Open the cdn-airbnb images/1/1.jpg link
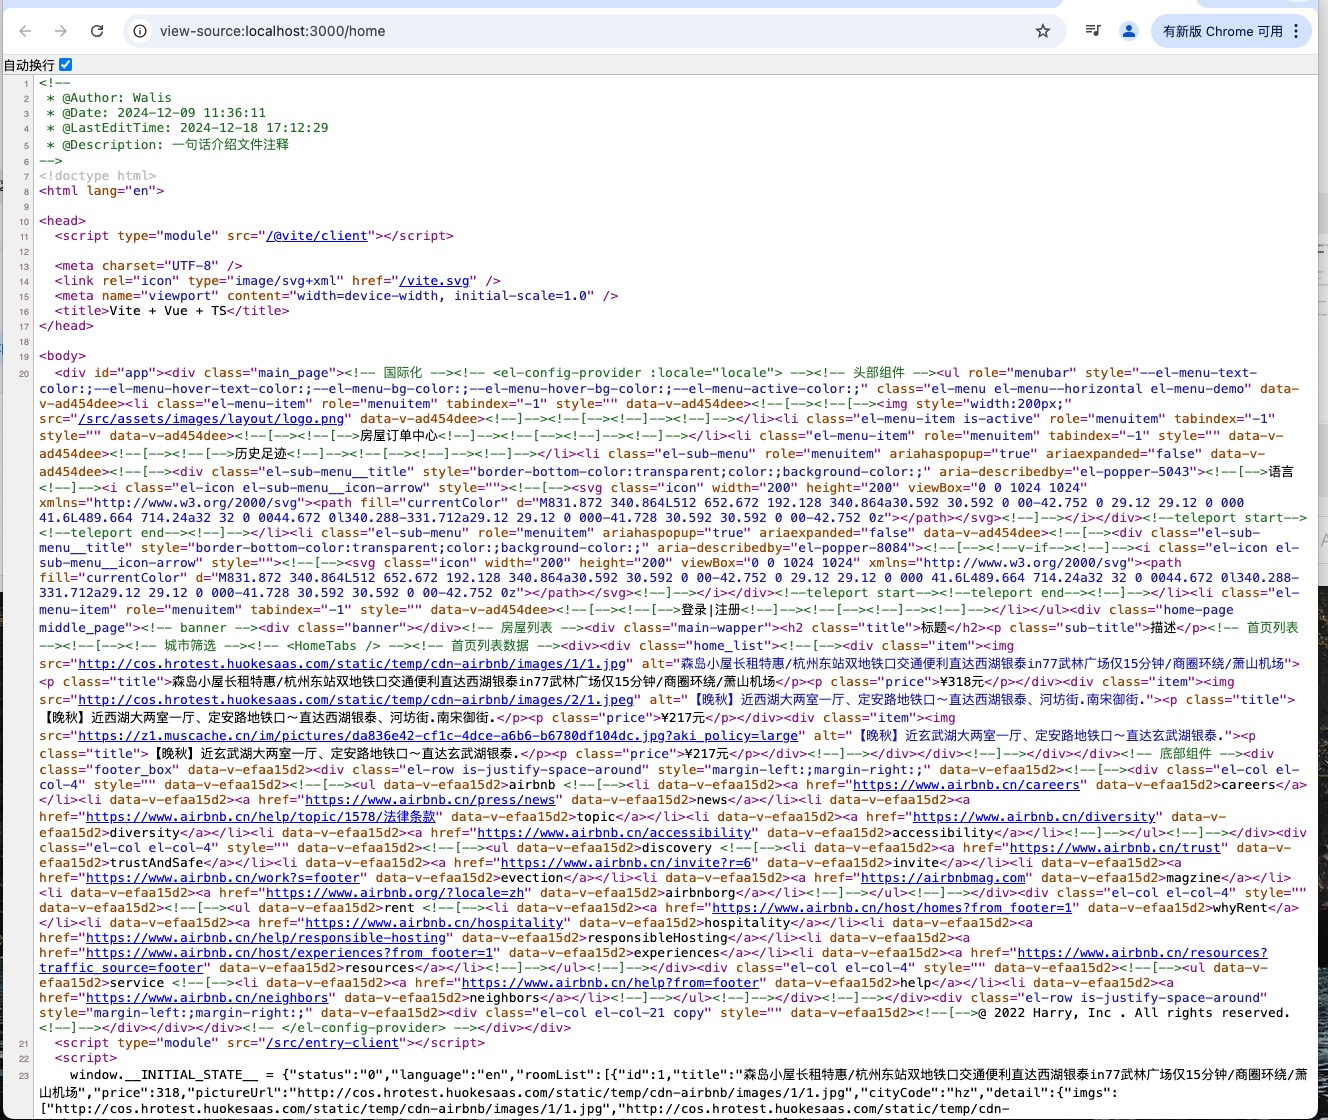 point(353,663)
